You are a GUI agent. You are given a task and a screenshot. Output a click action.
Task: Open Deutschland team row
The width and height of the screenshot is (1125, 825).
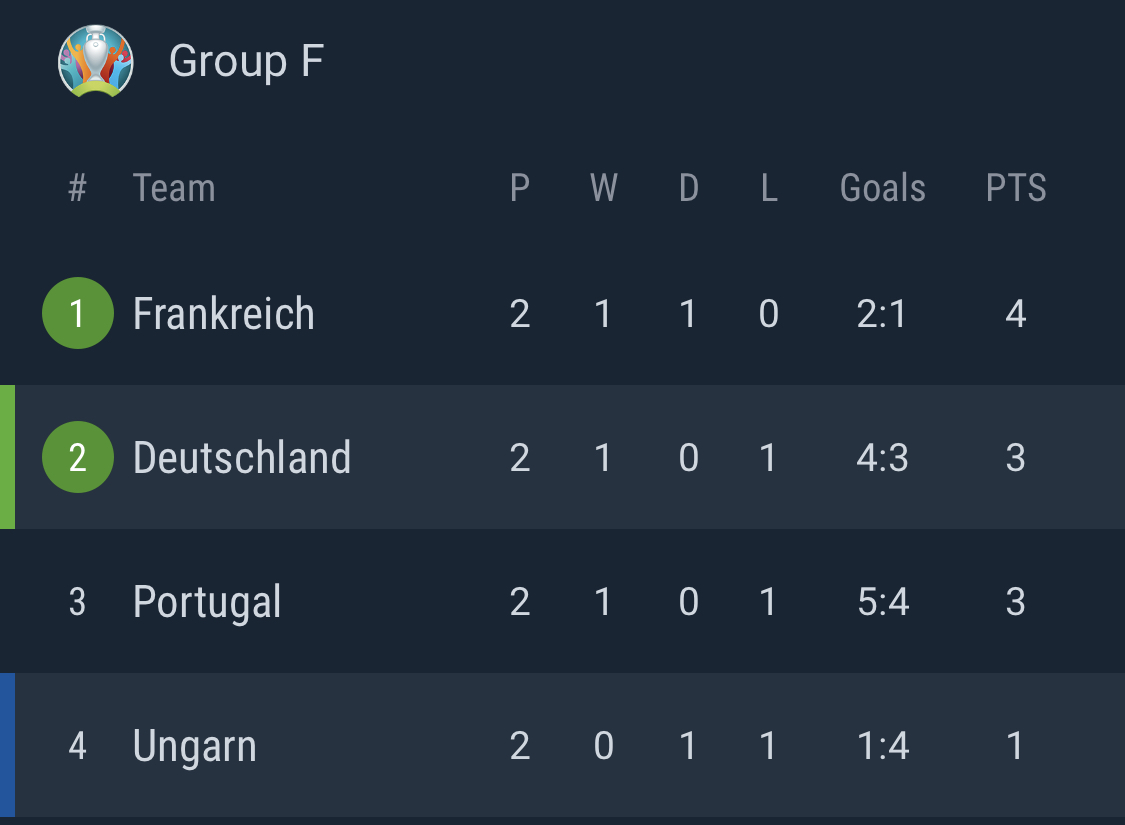click(x=562, y=457)
